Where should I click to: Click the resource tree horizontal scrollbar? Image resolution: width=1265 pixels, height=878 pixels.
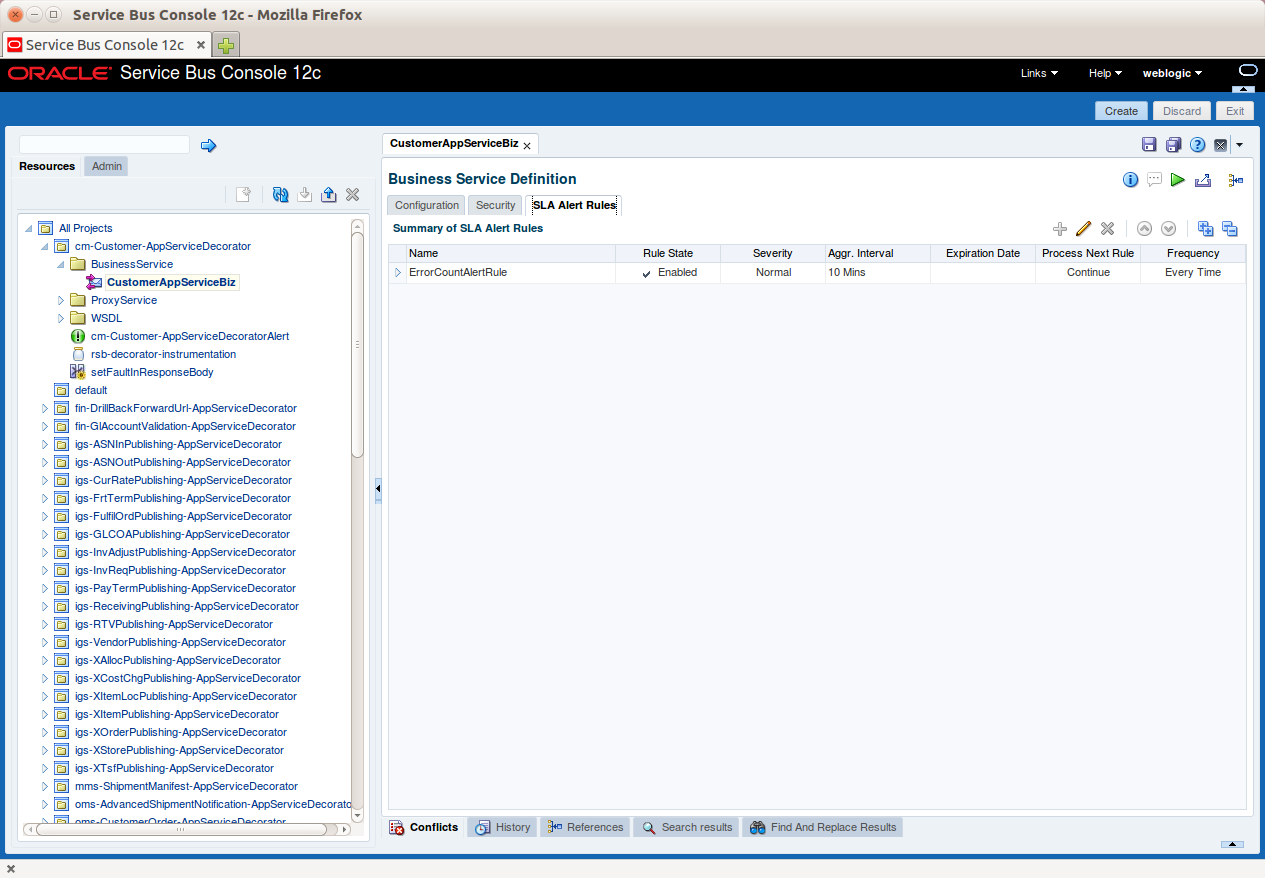coord(180,829)
